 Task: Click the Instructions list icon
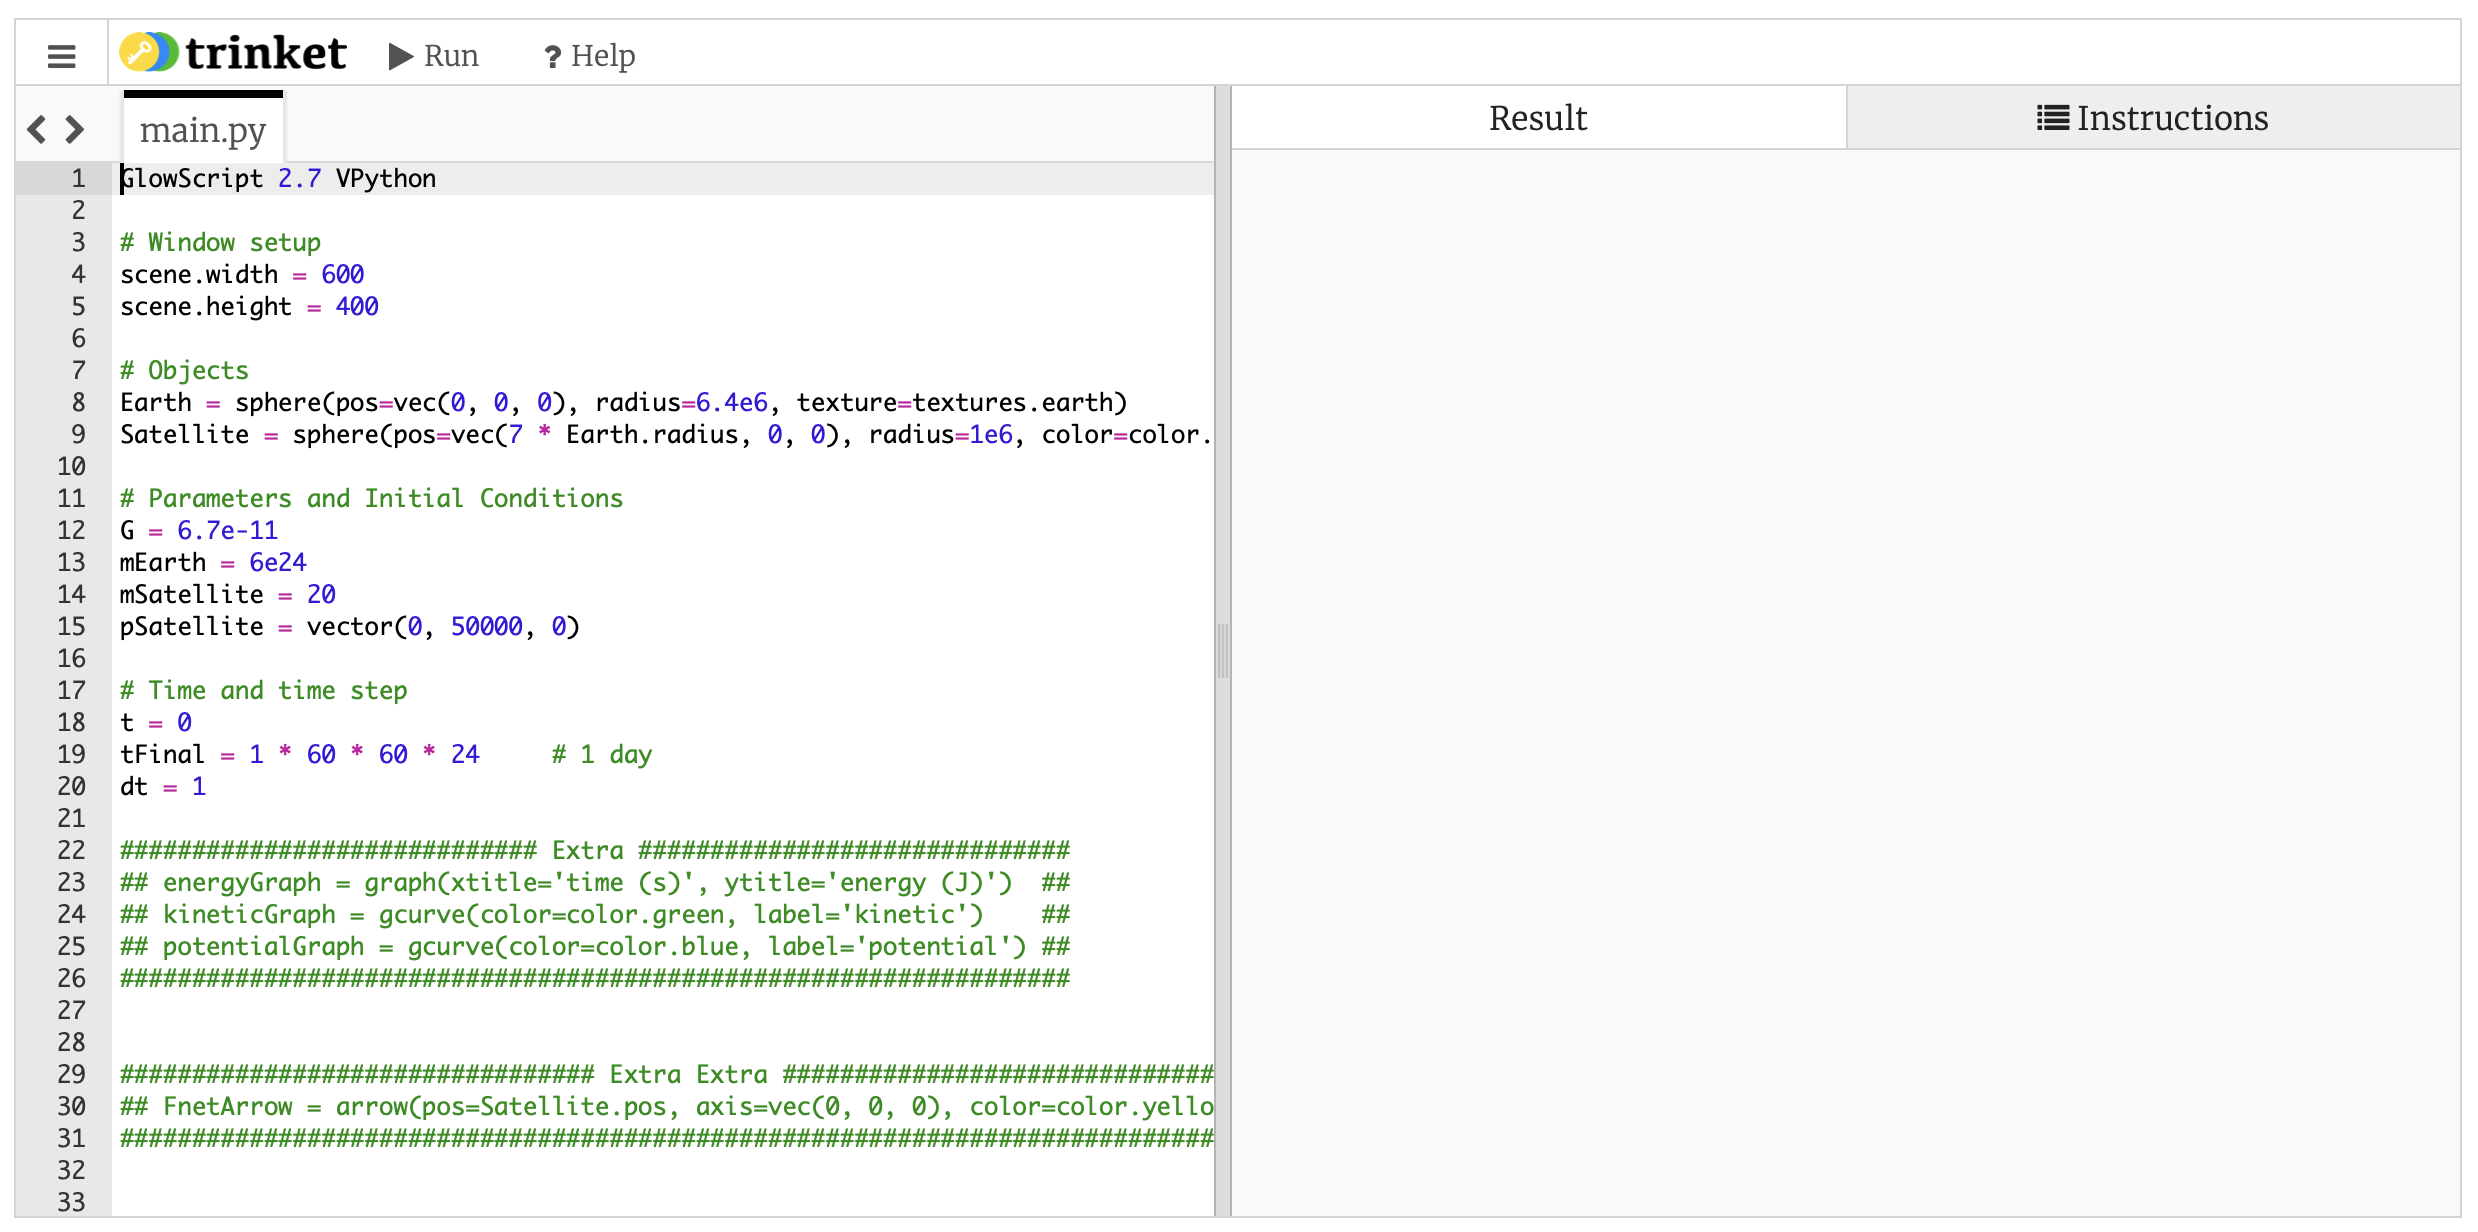(2052, 118)
